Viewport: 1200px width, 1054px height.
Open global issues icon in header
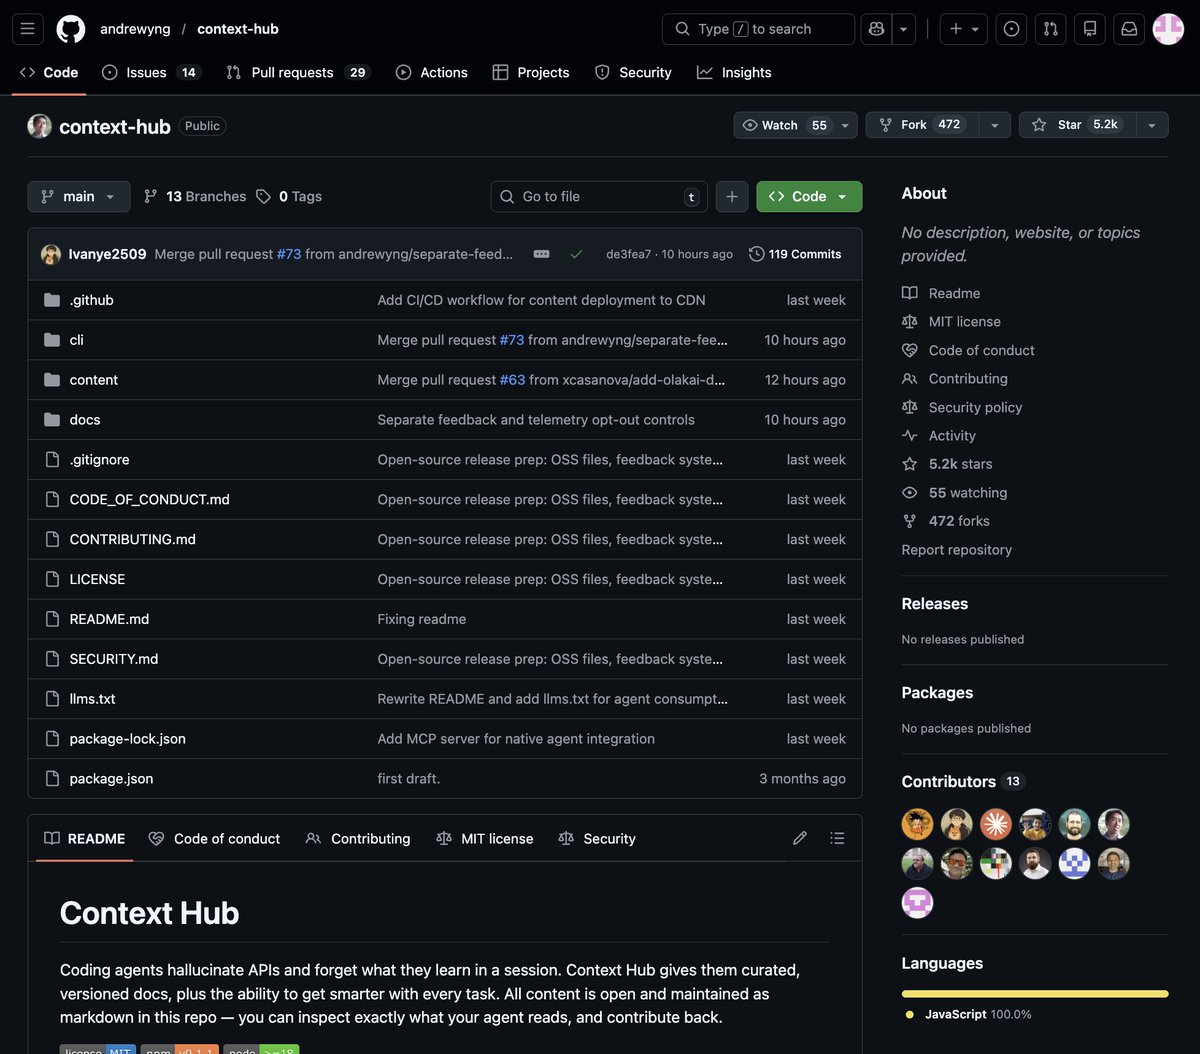tap(1012, 29)
